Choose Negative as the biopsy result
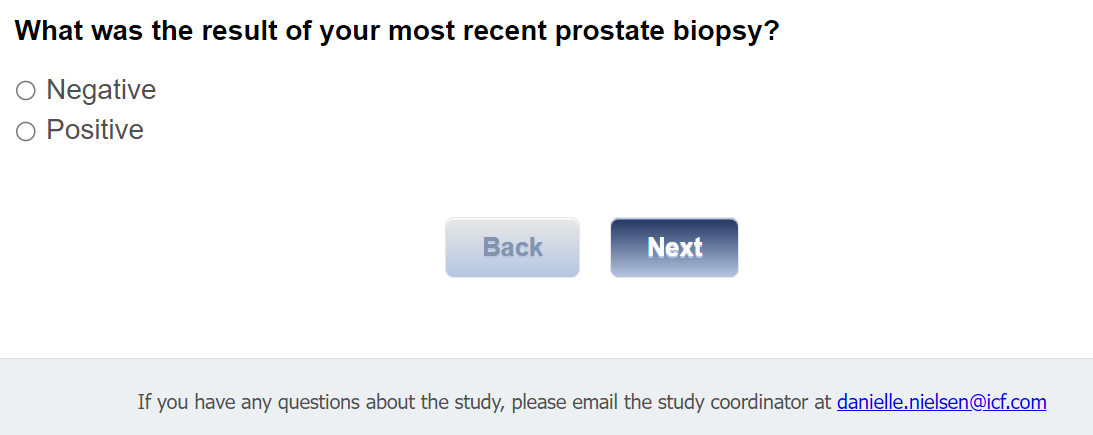The width and height of the screenshot is (1093, 435). click(x=26, y=91)
